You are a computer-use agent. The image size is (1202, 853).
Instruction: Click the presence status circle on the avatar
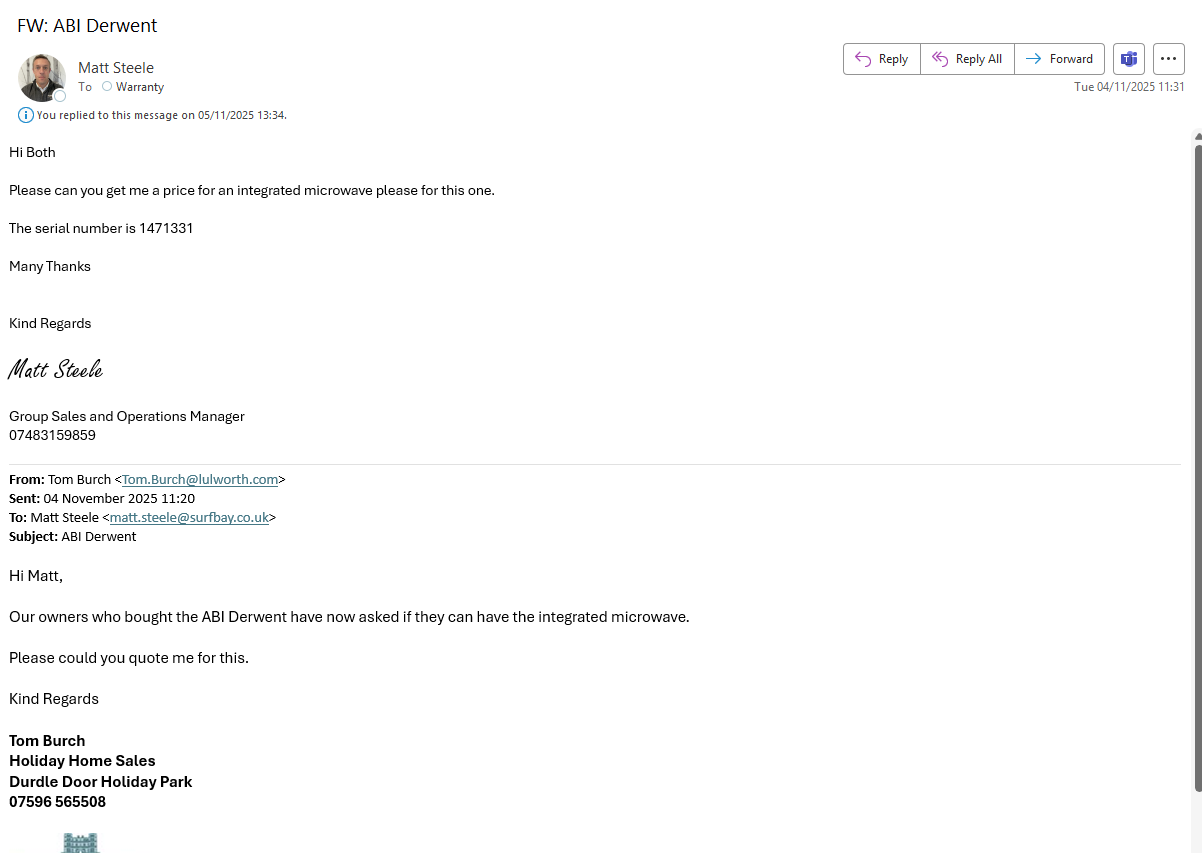click(x=60, y=96)
